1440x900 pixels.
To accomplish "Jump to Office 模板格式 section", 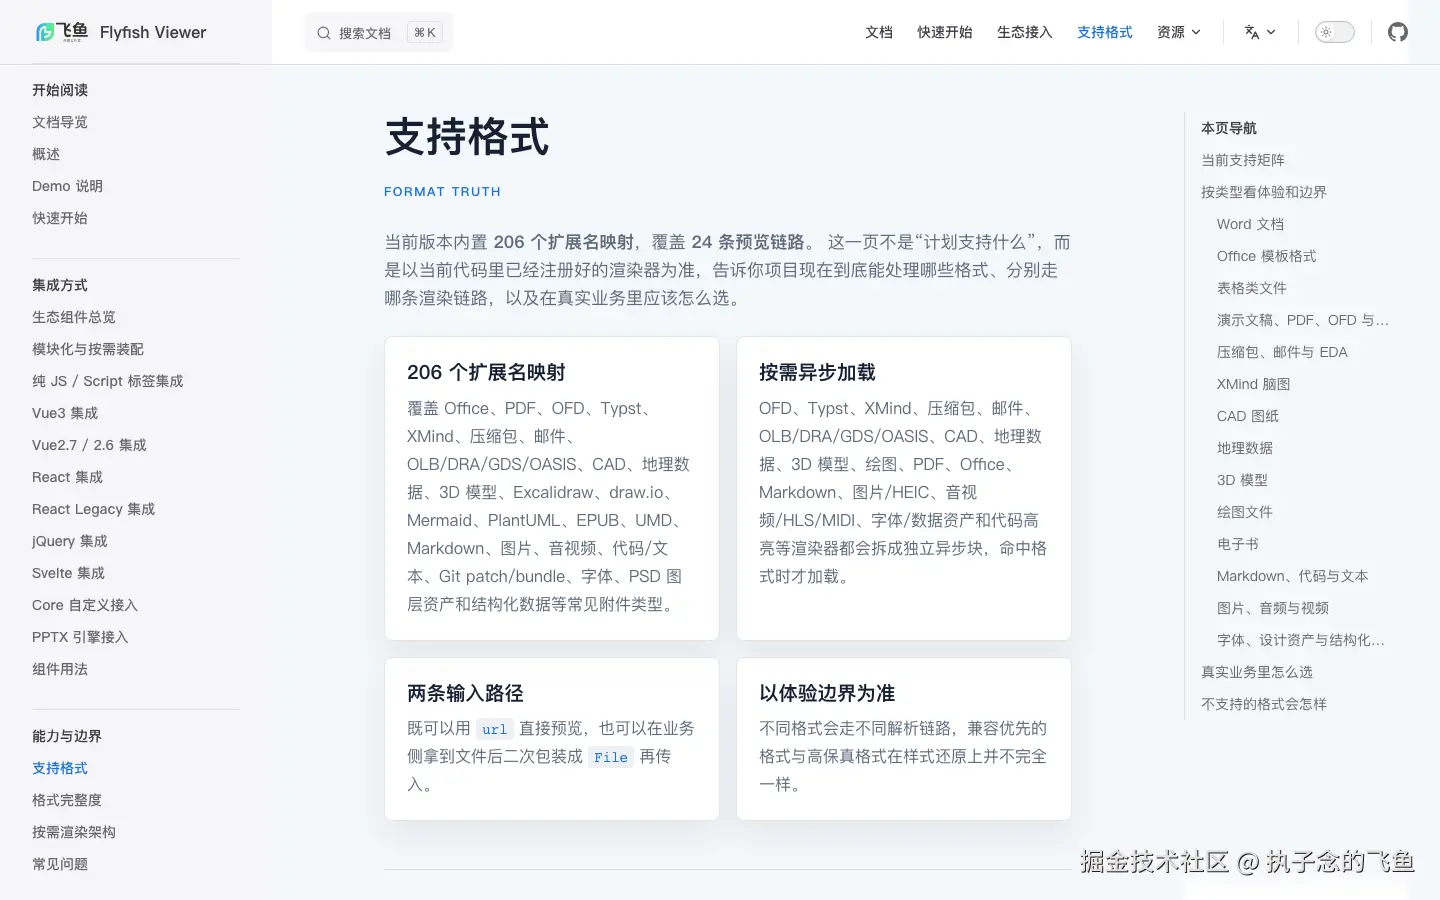I will 1266,256.
